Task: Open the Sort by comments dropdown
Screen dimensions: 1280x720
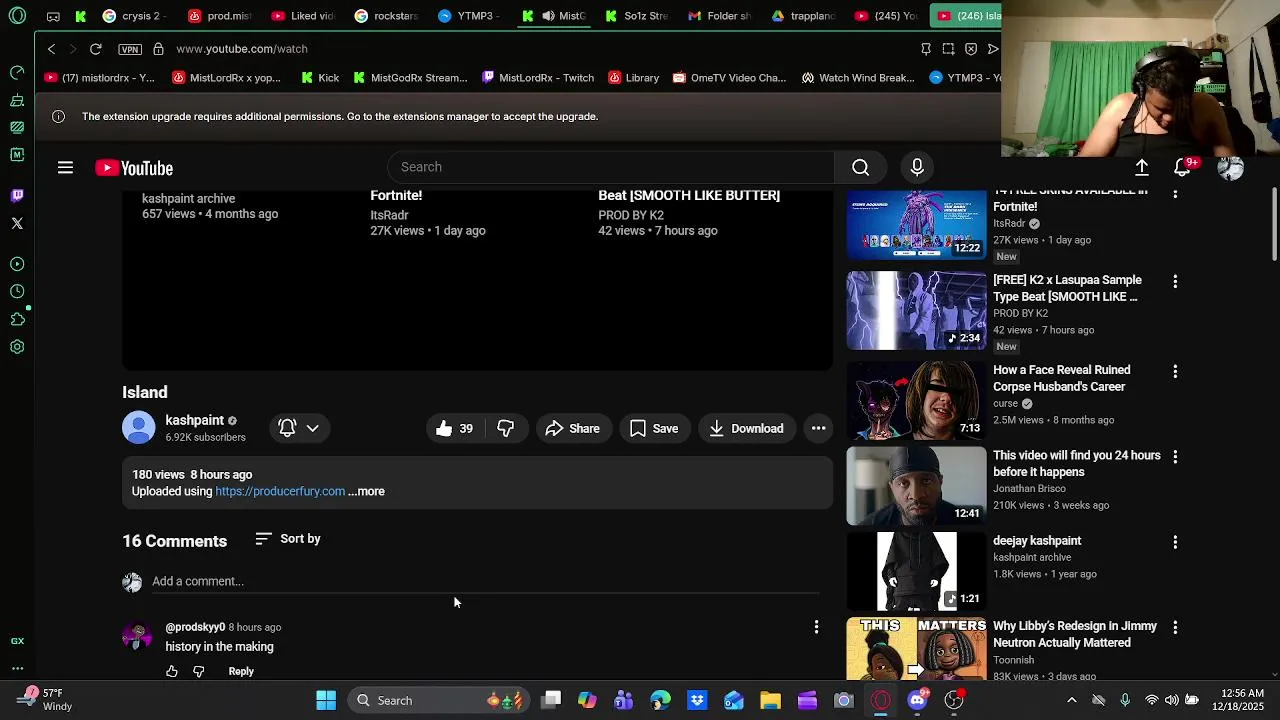Action: point(287,539)
